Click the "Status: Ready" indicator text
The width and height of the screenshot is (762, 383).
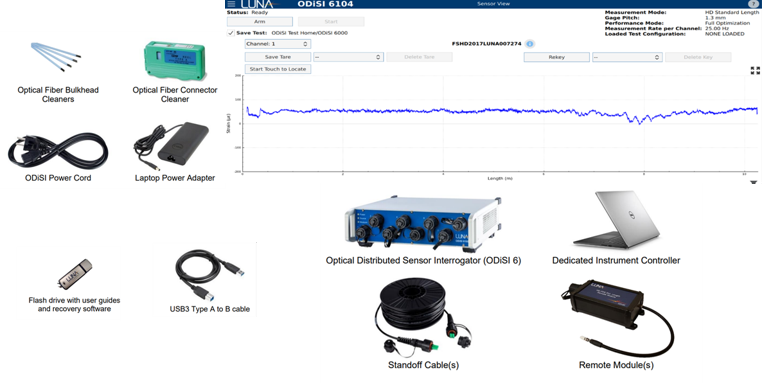point(247,13)
